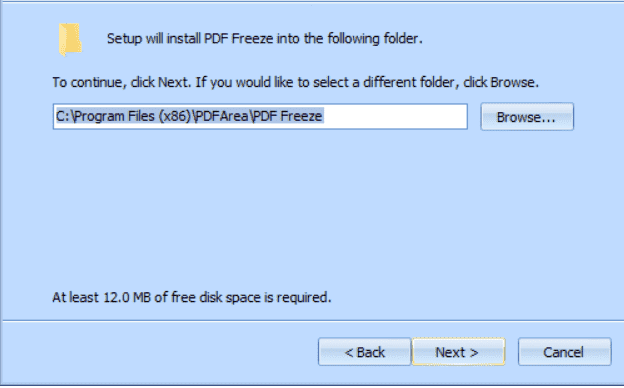Cancel the PDF Freeze setup
624x388 pixels.
click(564, 352)
